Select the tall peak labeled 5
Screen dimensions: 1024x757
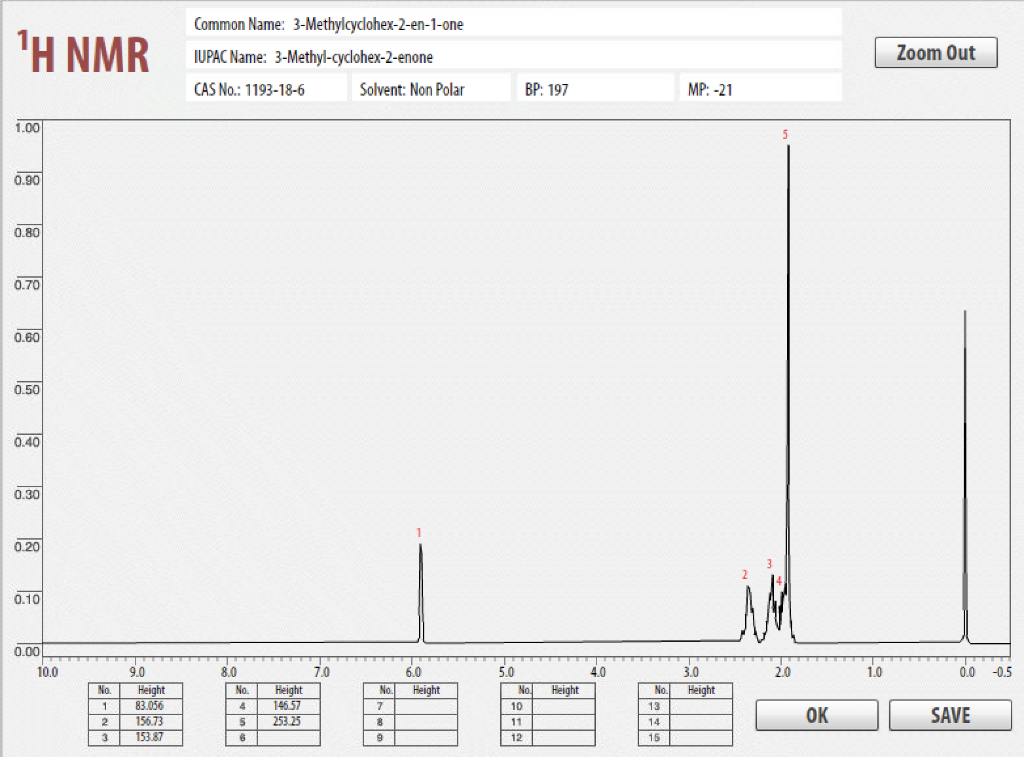[787, 160]
